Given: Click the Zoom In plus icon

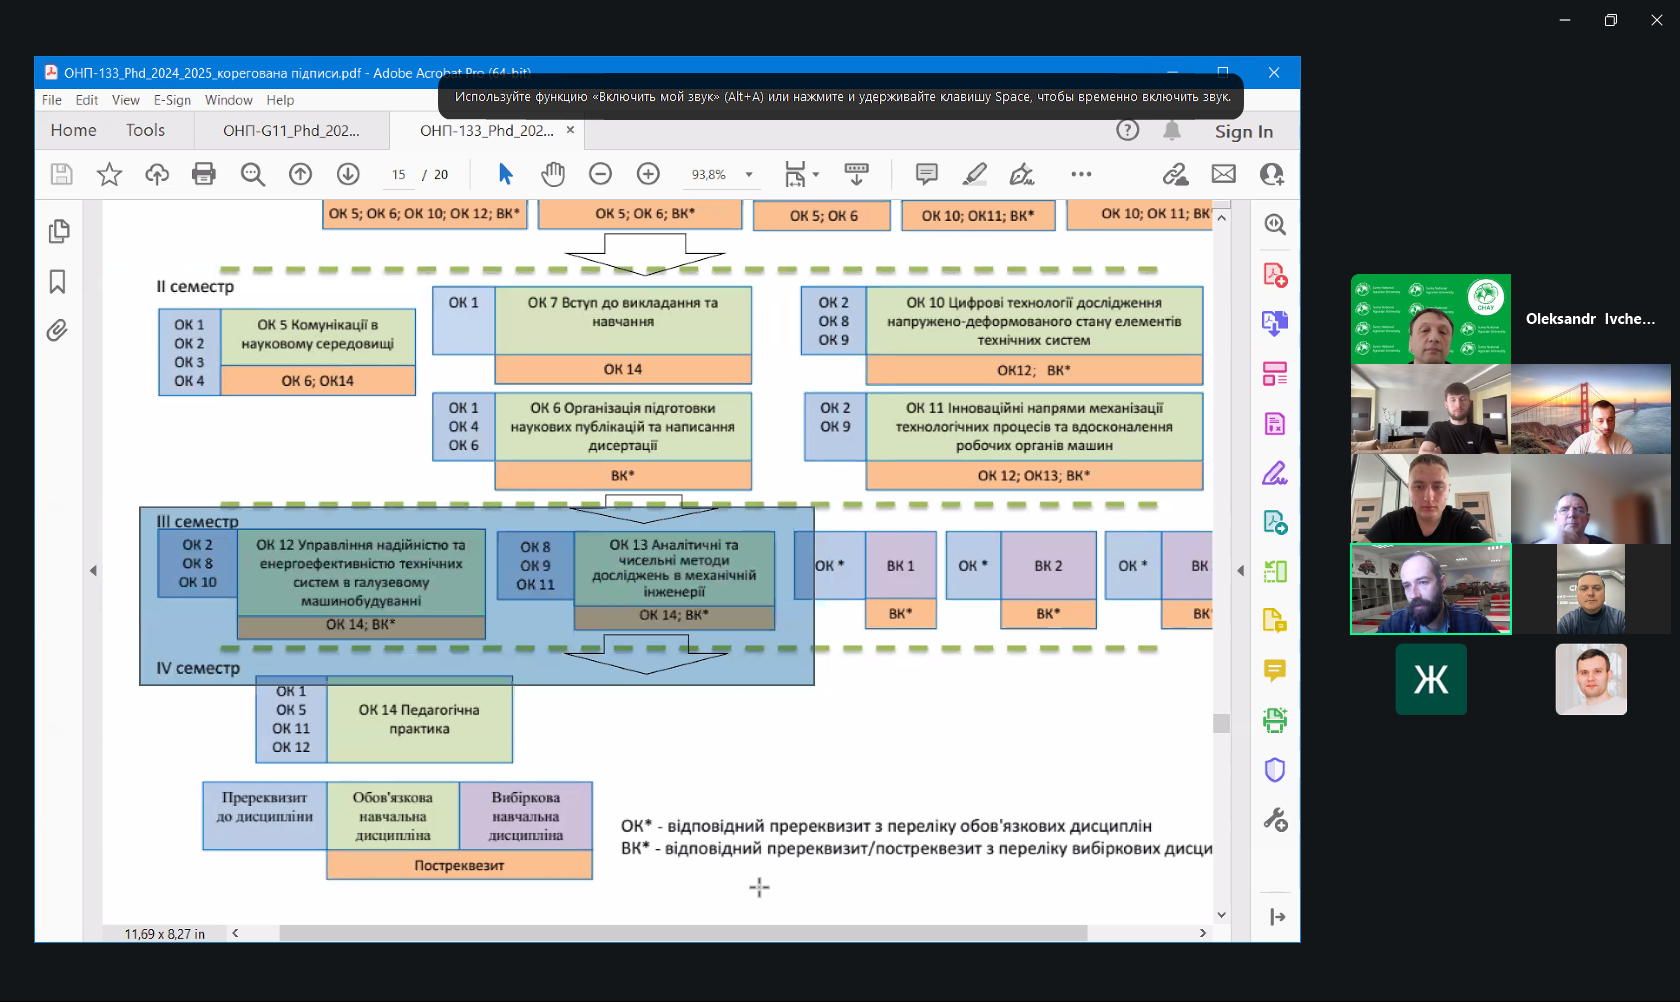Looking at the screenshot, I should 648,174.
